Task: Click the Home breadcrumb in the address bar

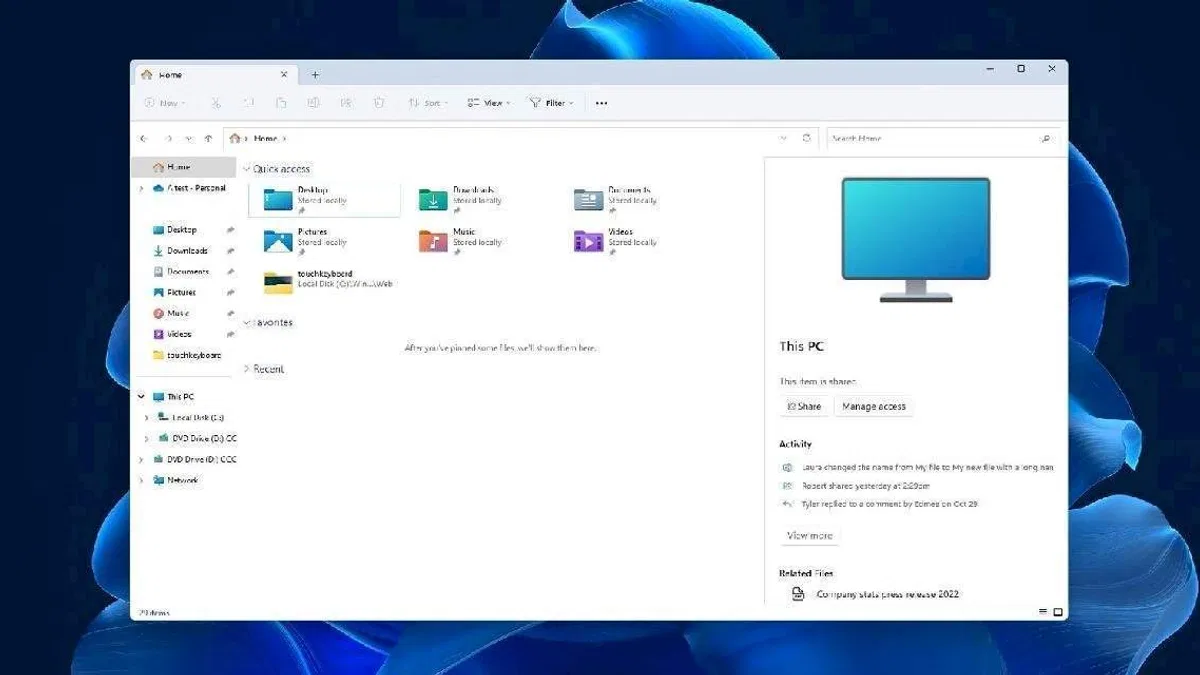Action: pos(265,139)
